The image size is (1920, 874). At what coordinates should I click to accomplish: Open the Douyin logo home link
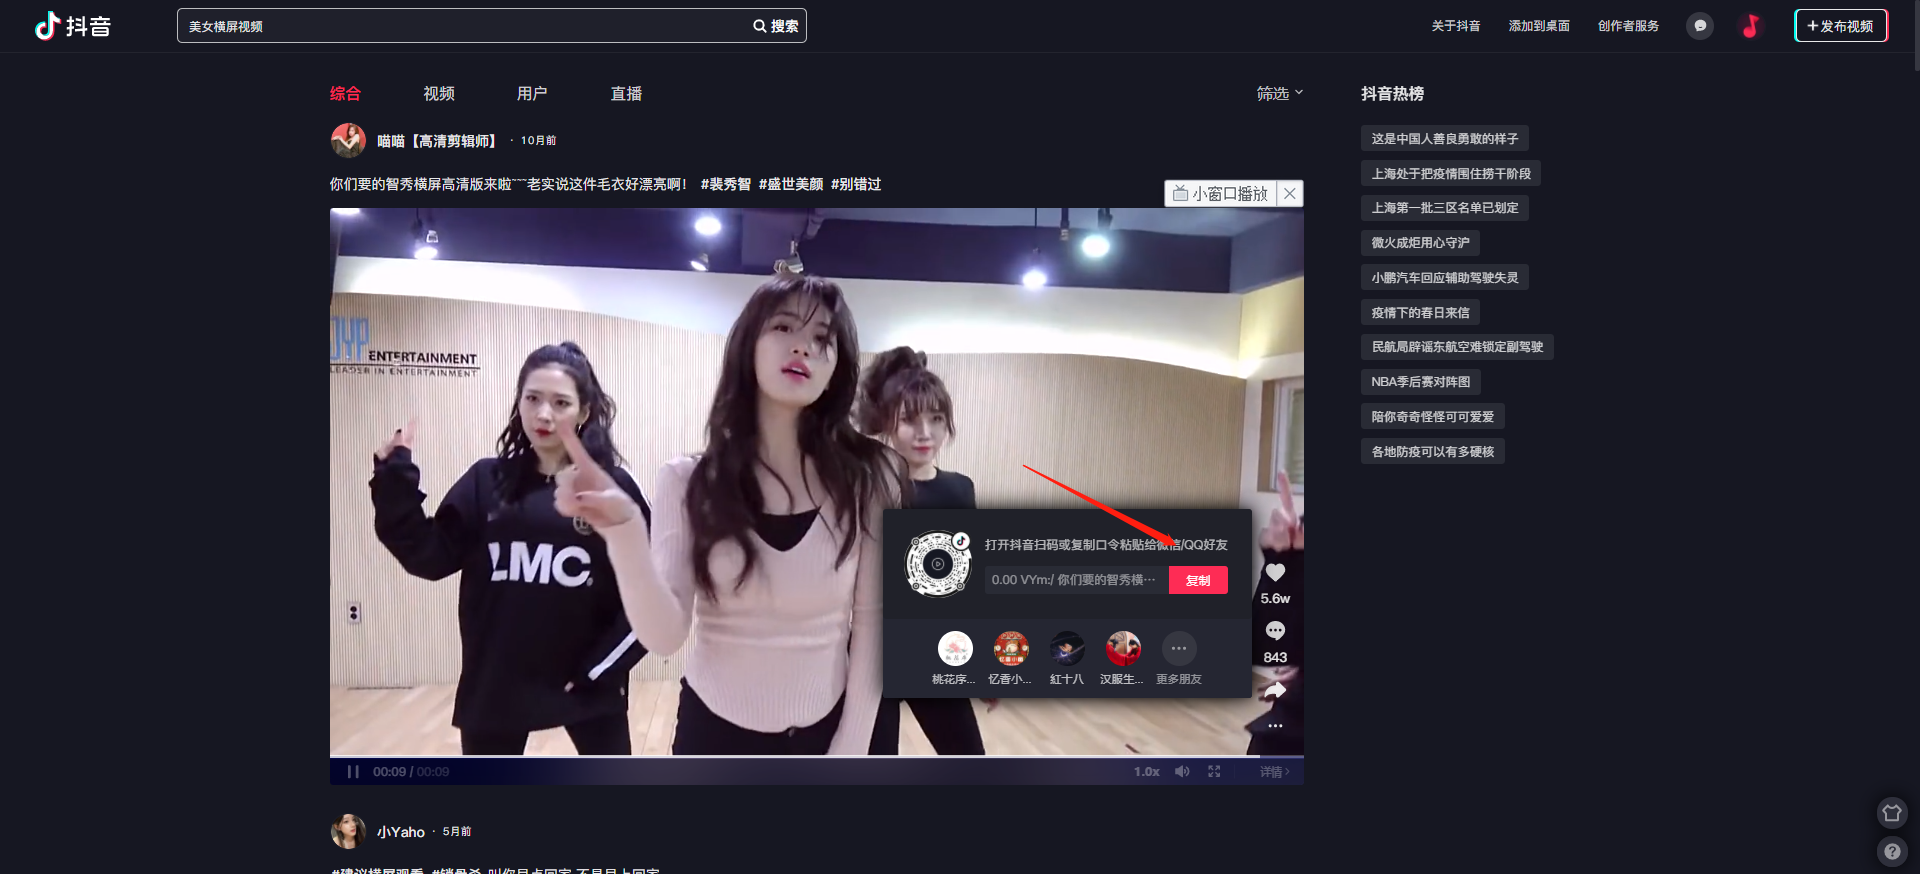click(72, 26)
